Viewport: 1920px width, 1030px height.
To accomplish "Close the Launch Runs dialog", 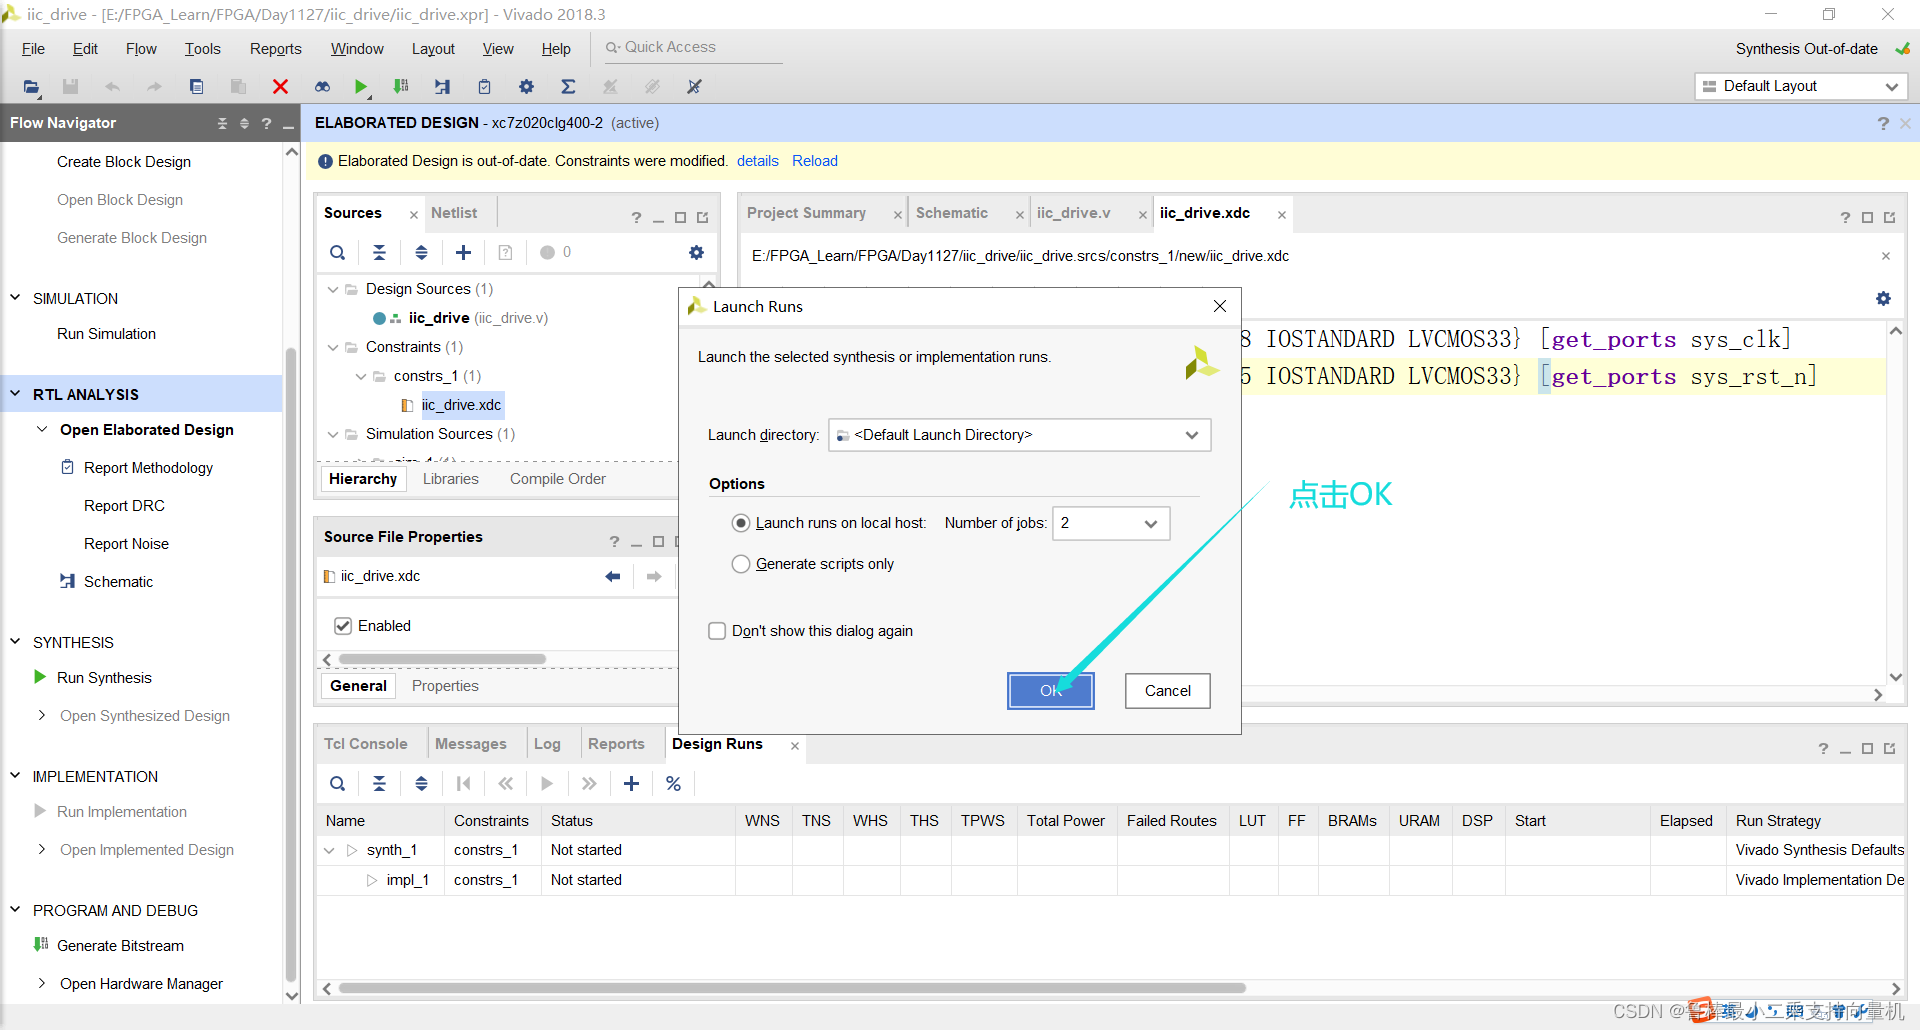I will tap(1220, 306).
